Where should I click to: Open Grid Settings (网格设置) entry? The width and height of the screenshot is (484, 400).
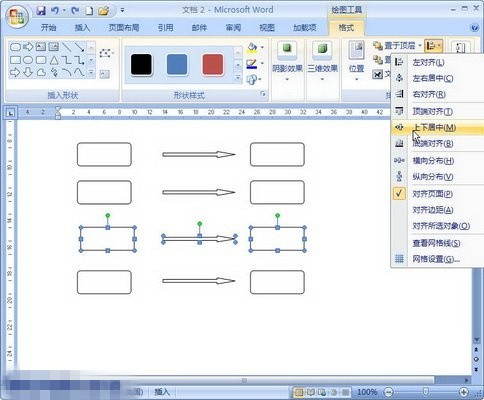pos(436,259)
